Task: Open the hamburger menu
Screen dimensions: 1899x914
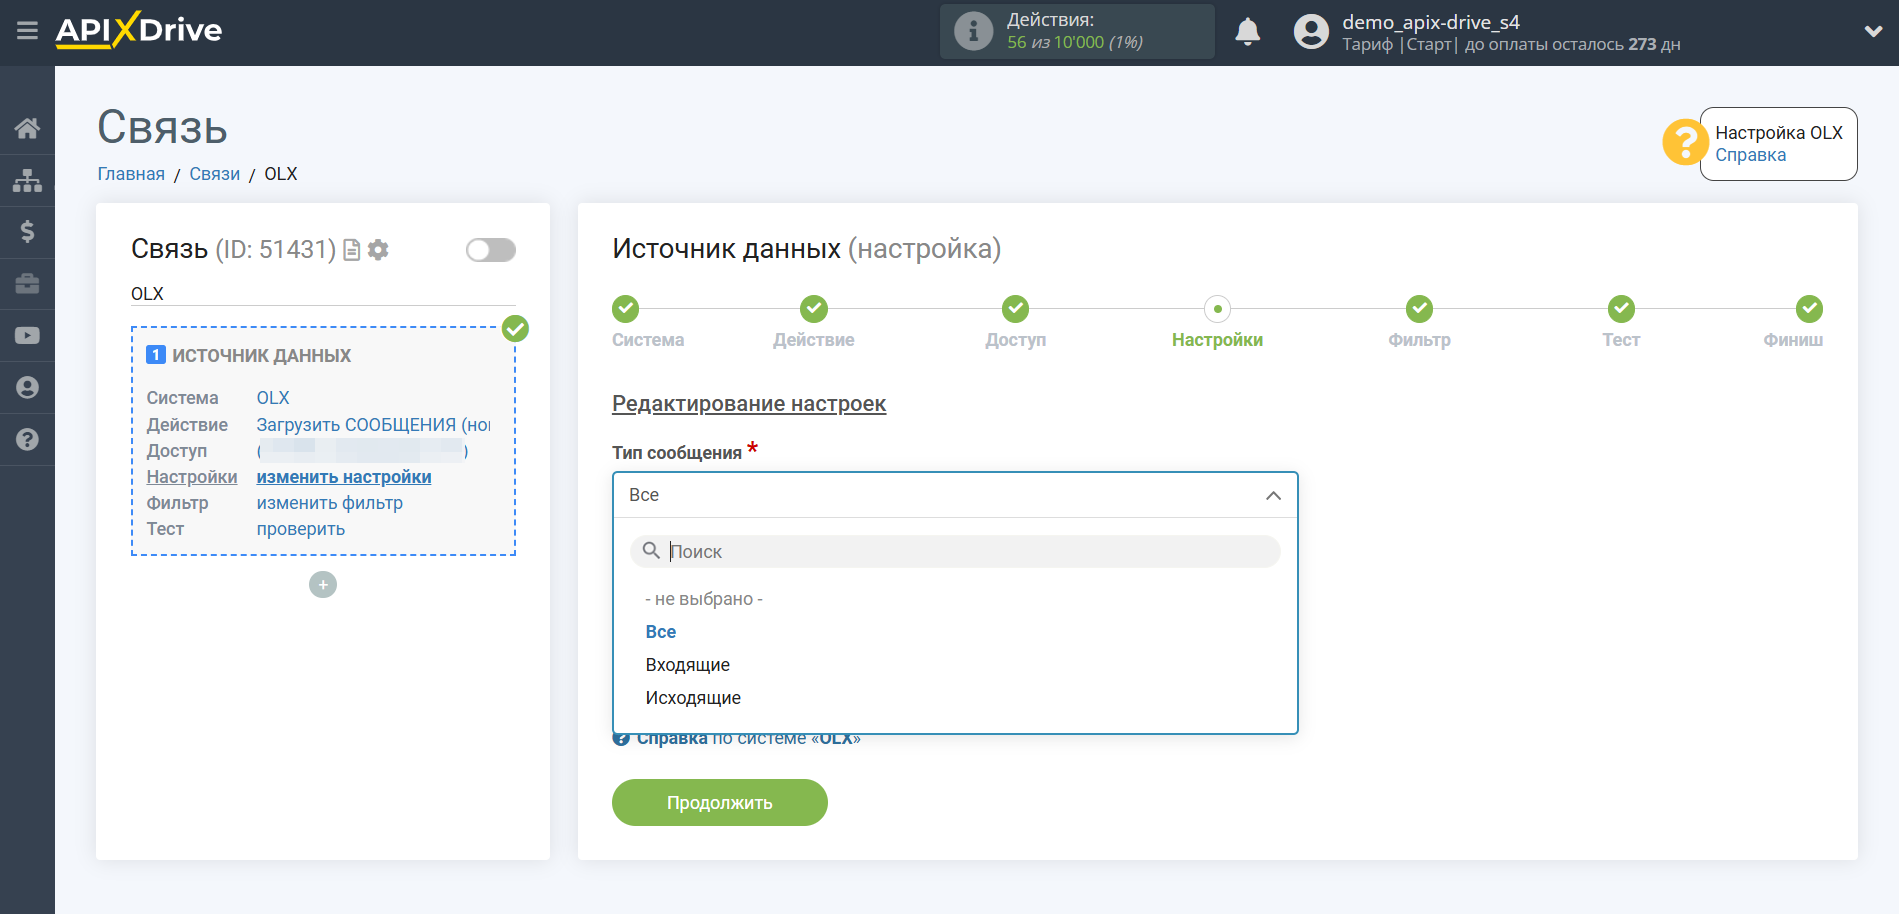Action: pos(27,30)
